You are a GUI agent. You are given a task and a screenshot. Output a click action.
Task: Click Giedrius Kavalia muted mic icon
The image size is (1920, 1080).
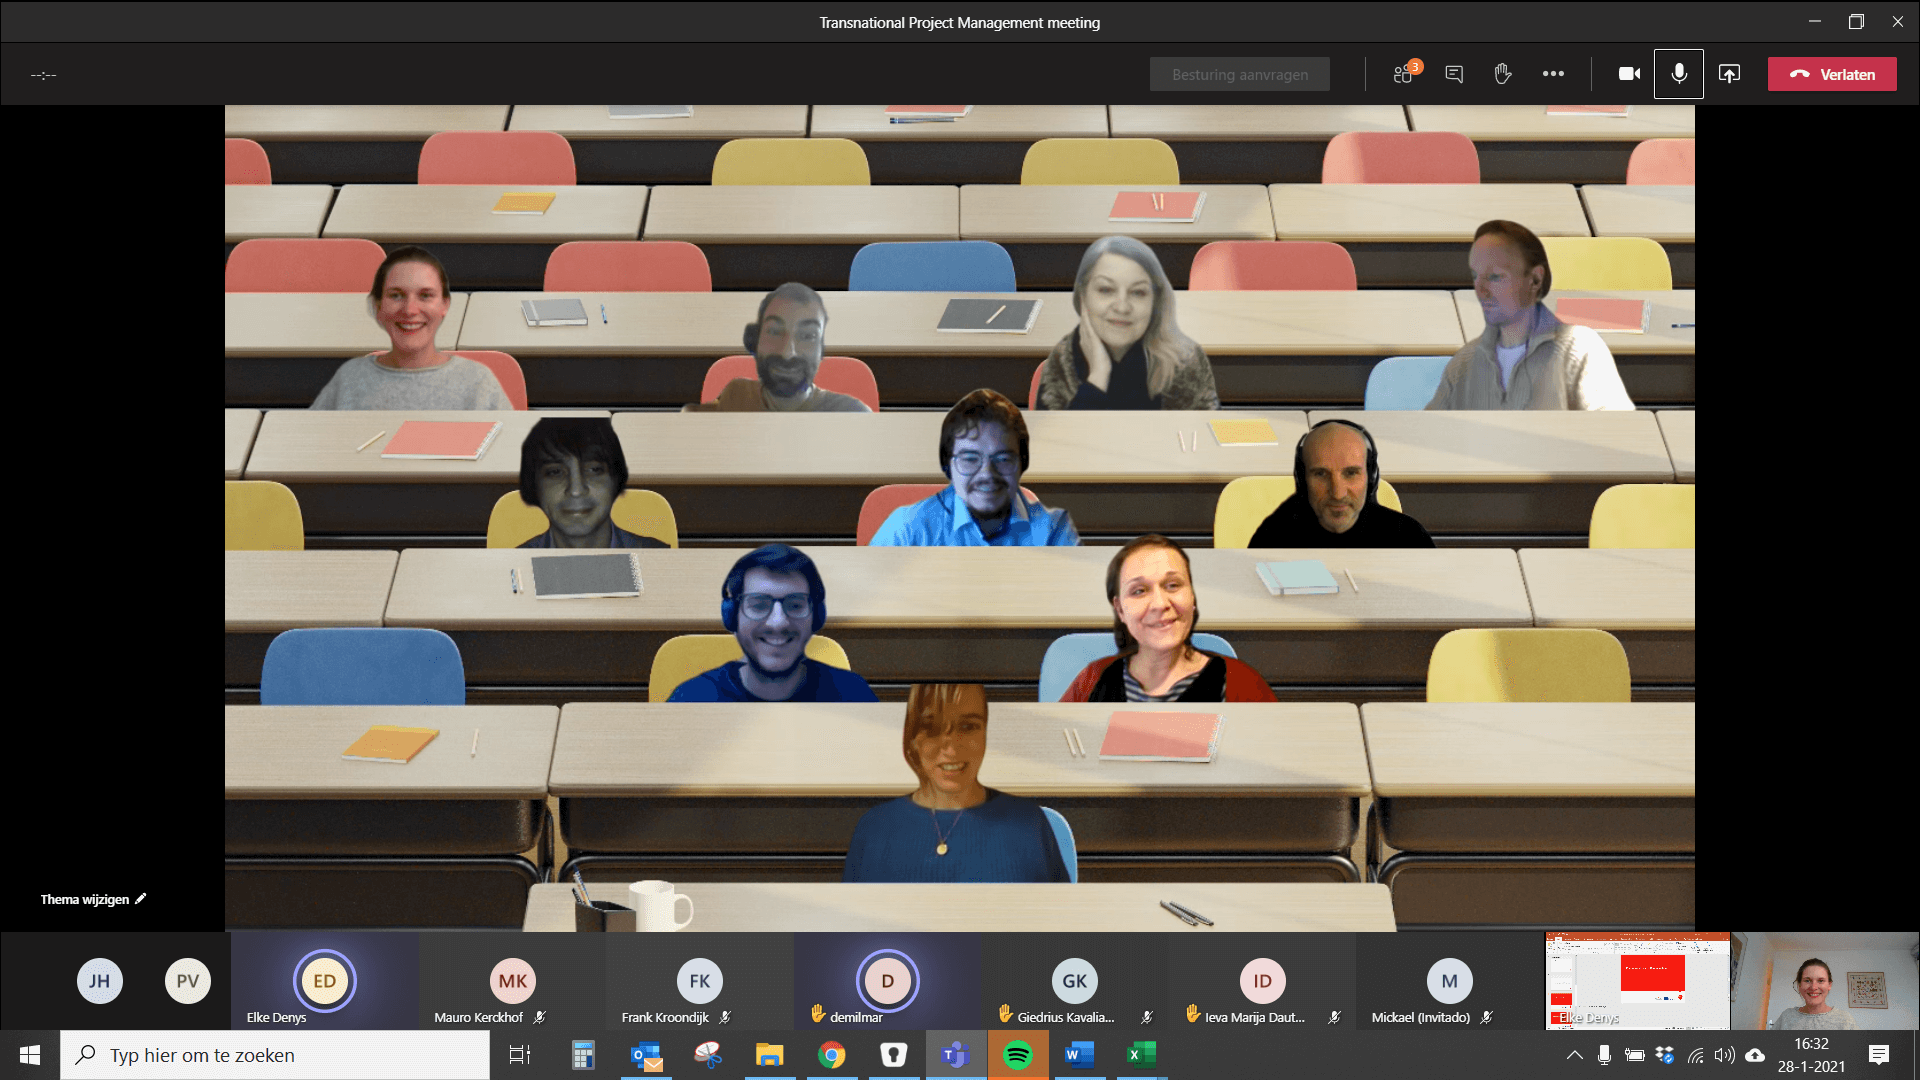point(1147,1017)
